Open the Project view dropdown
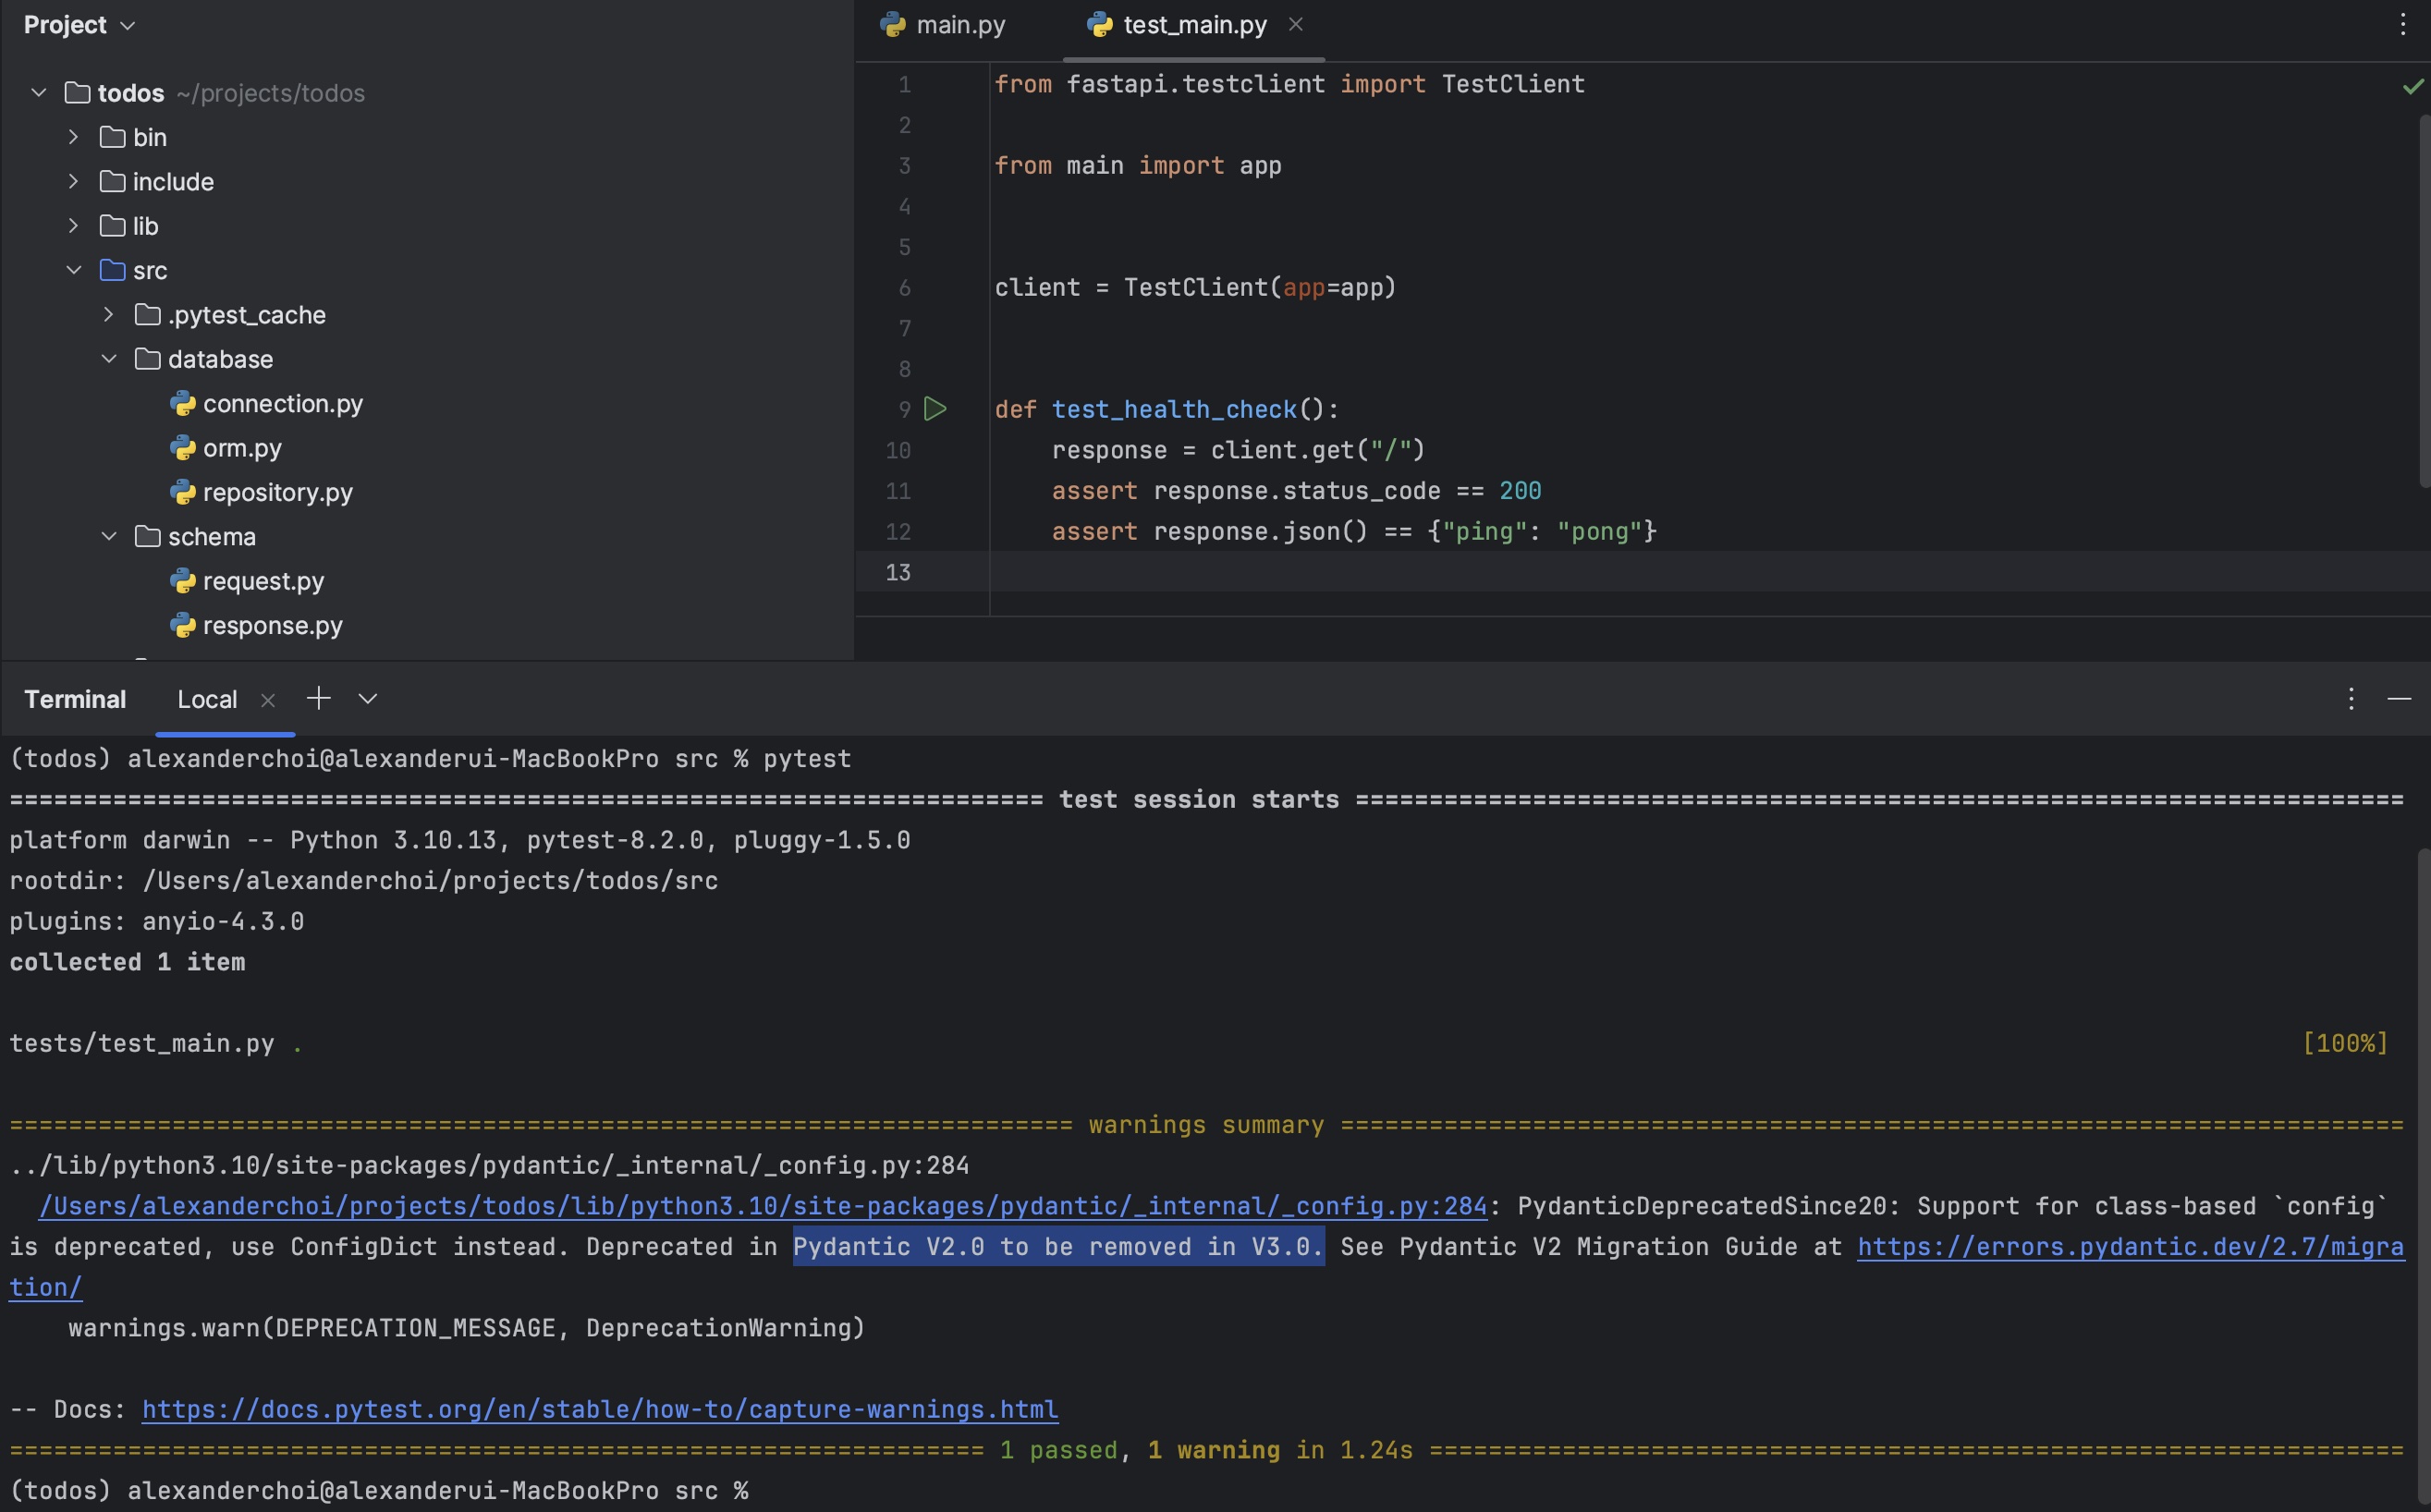The width and height of the screenshot is (2431, 1512). pos(127,26)
